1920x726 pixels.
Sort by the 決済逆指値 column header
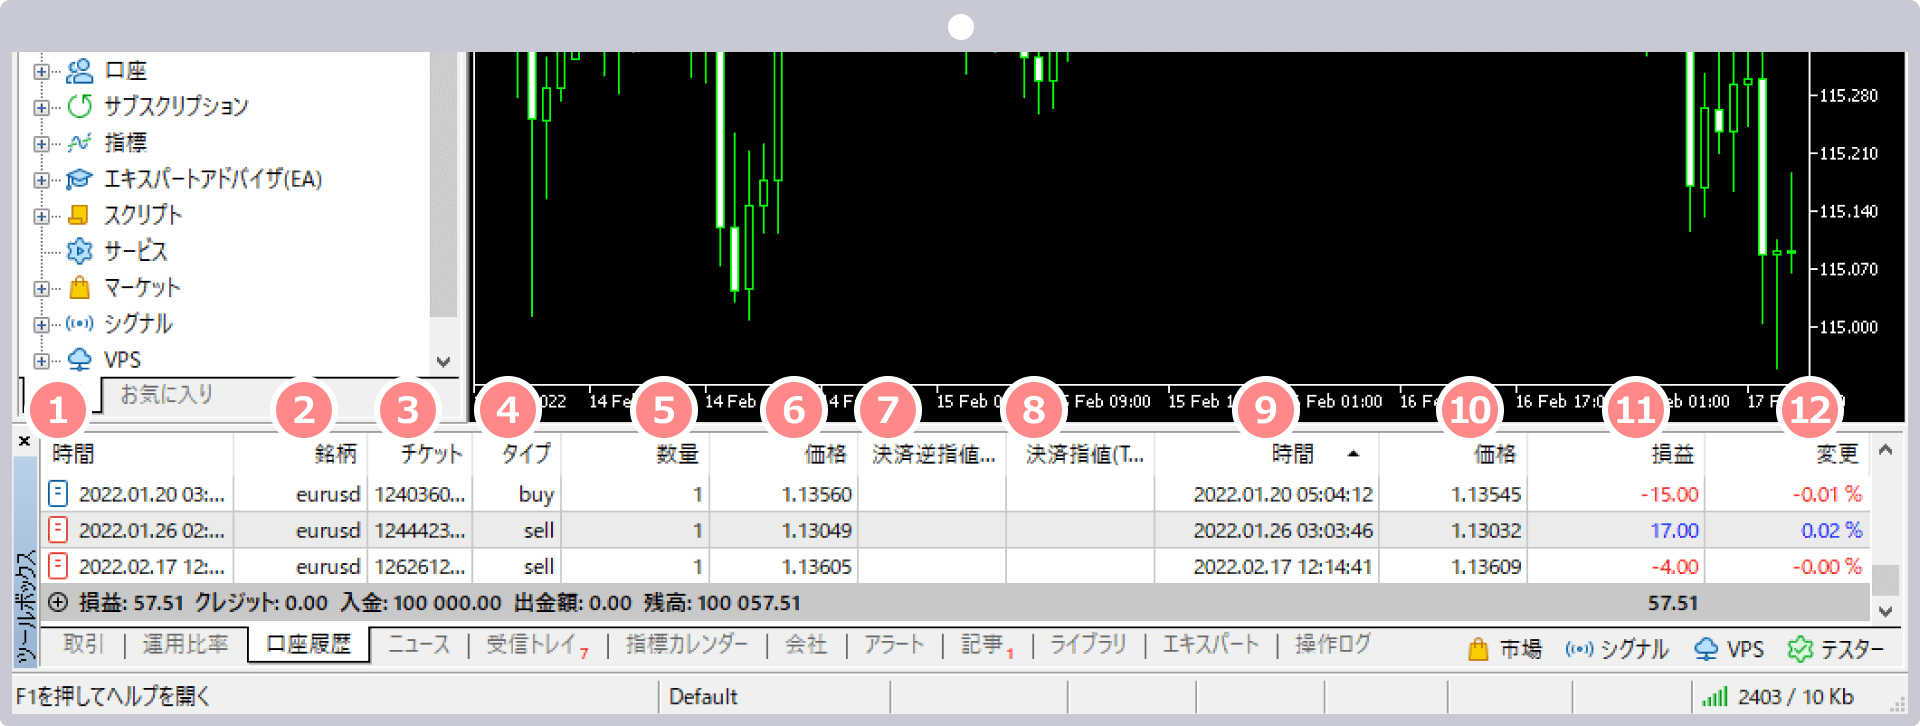(x=932, y=454)
